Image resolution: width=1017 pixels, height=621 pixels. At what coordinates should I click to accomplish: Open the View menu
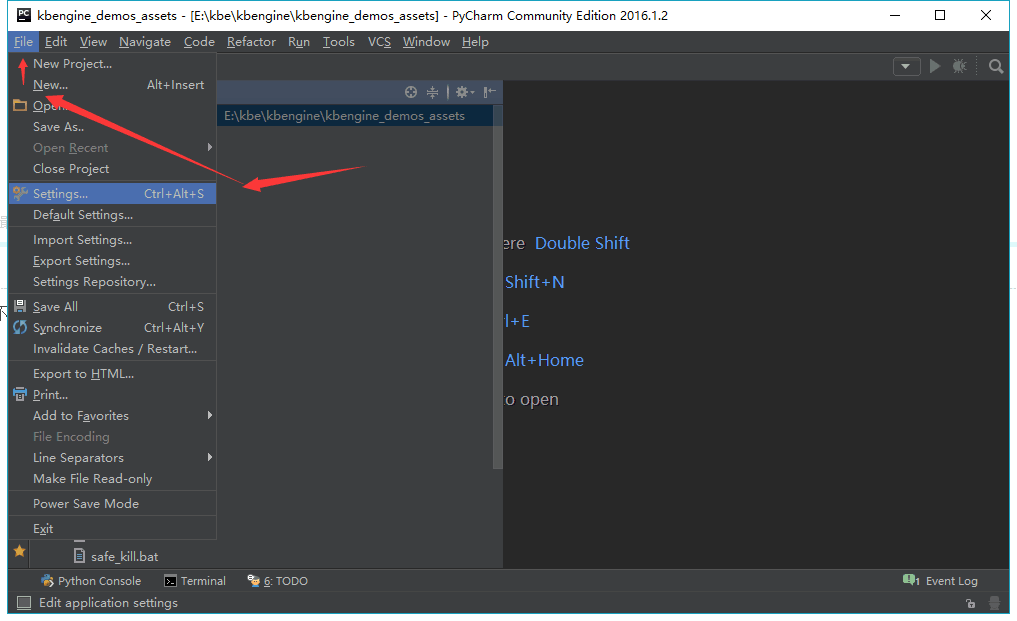93,42
